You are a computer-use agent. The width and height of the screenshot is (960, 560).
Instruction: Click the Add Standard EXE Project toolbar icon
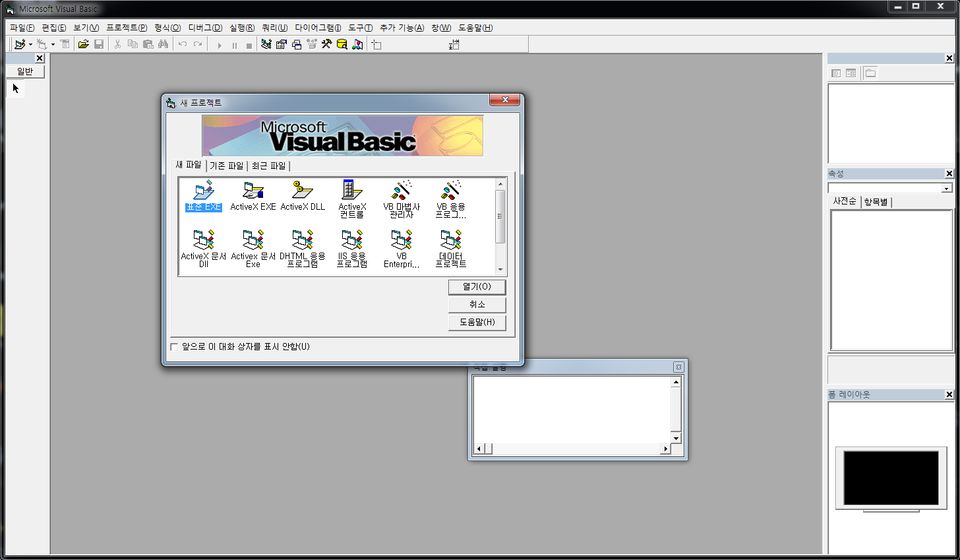20,44
